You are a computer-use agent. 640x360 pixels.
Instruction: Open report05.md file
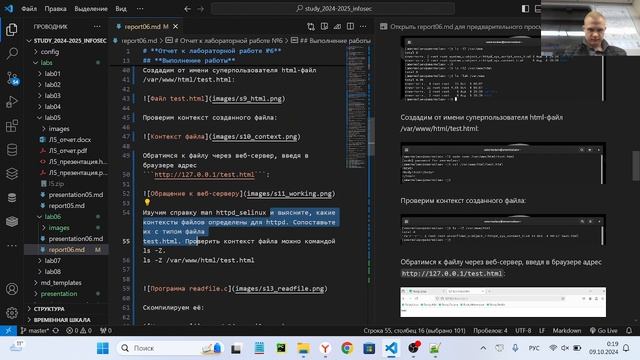[67, 206]
